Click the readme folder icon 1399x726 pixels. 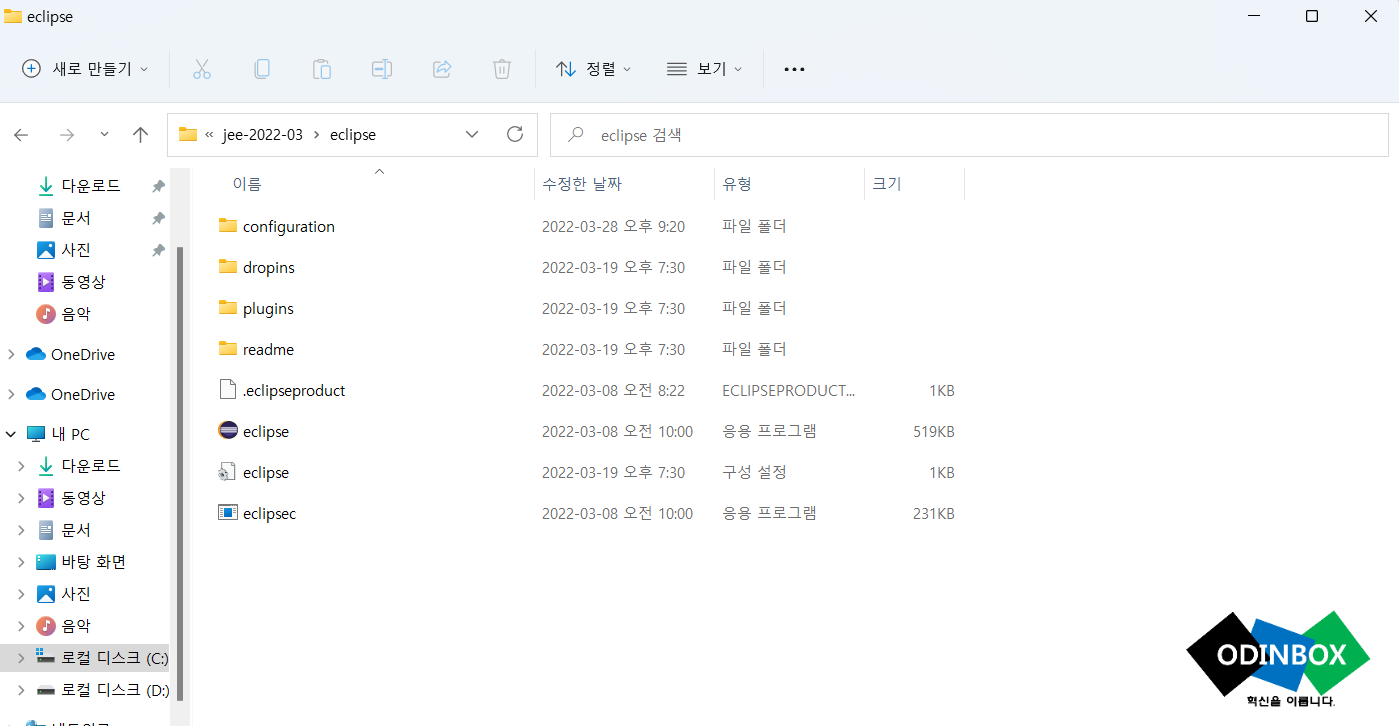click(228, 349)
